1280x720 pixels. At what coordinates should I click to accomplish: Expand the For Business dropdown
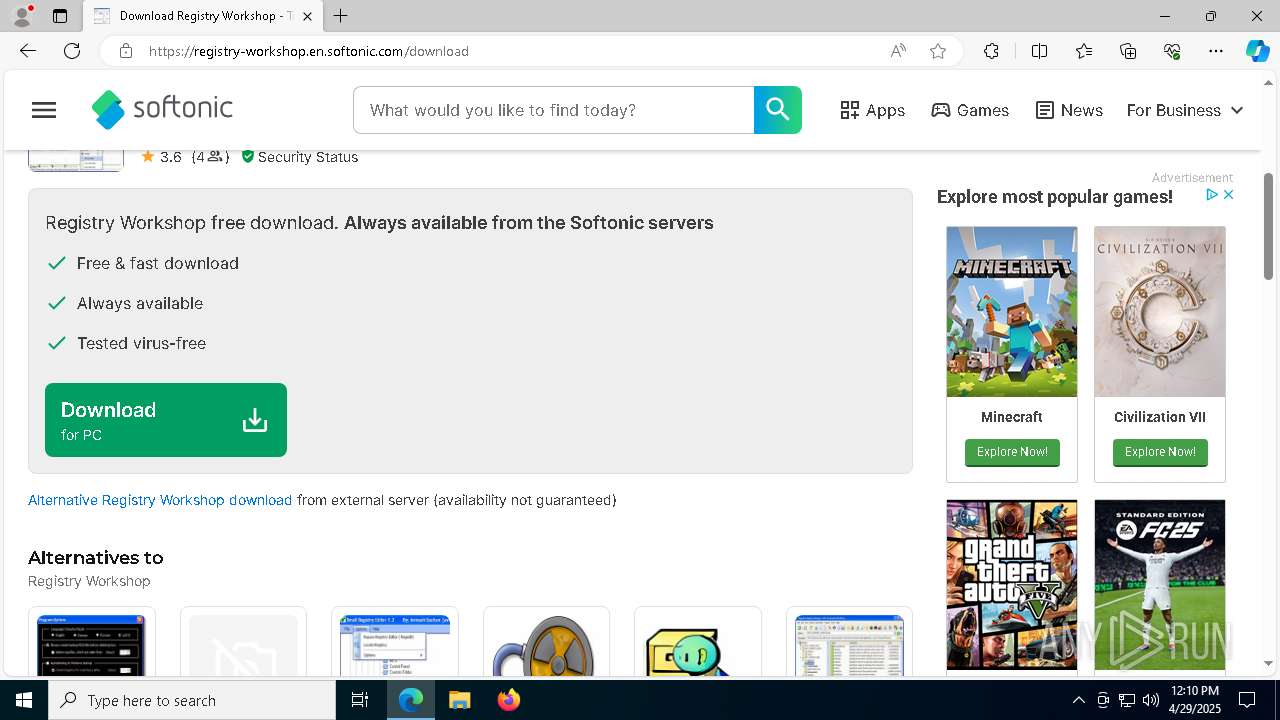tap(1185, 110)
